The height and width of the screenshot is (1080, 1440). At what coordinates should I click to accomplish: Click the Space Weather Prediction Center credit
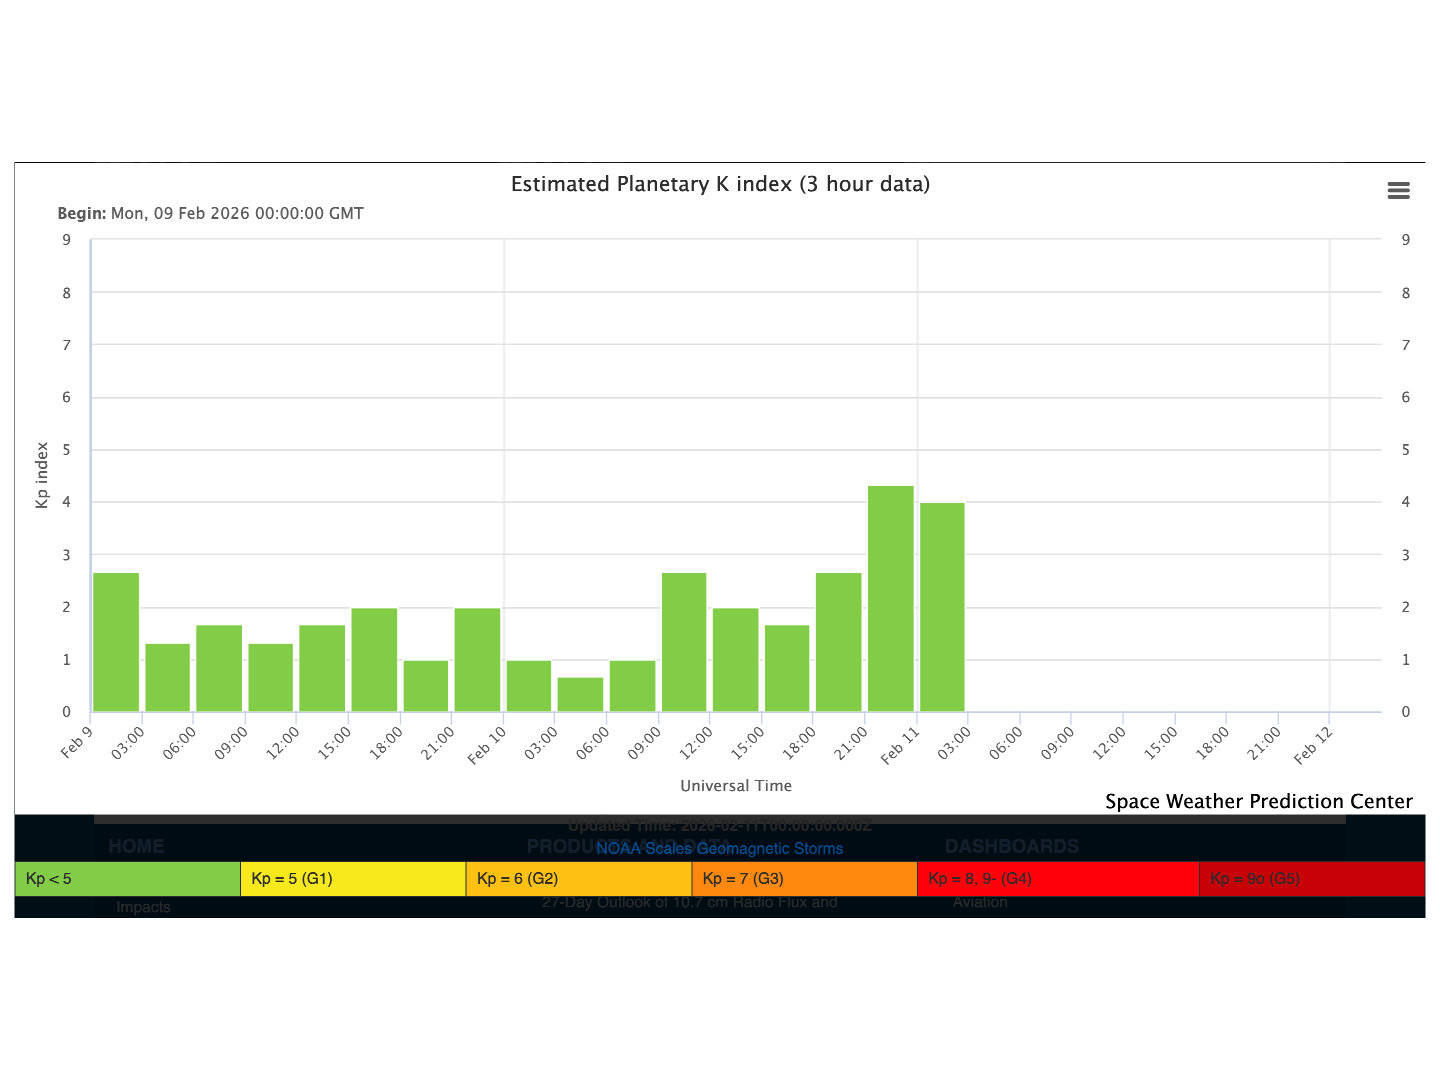pos(1258,801)
